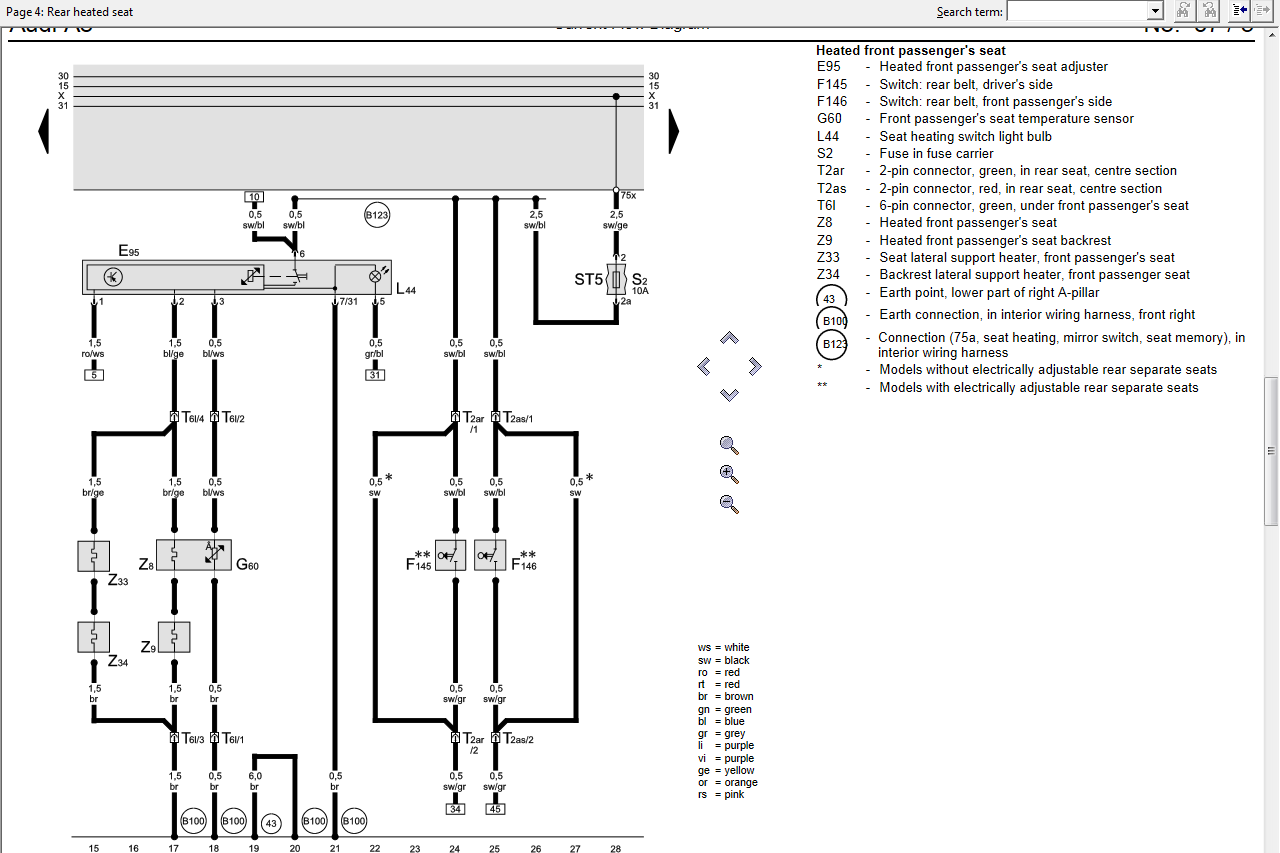Viewport: 1280px width, 853px height.
Task: Click the B123 connection circle in diagram
Action: coord(376,214)
